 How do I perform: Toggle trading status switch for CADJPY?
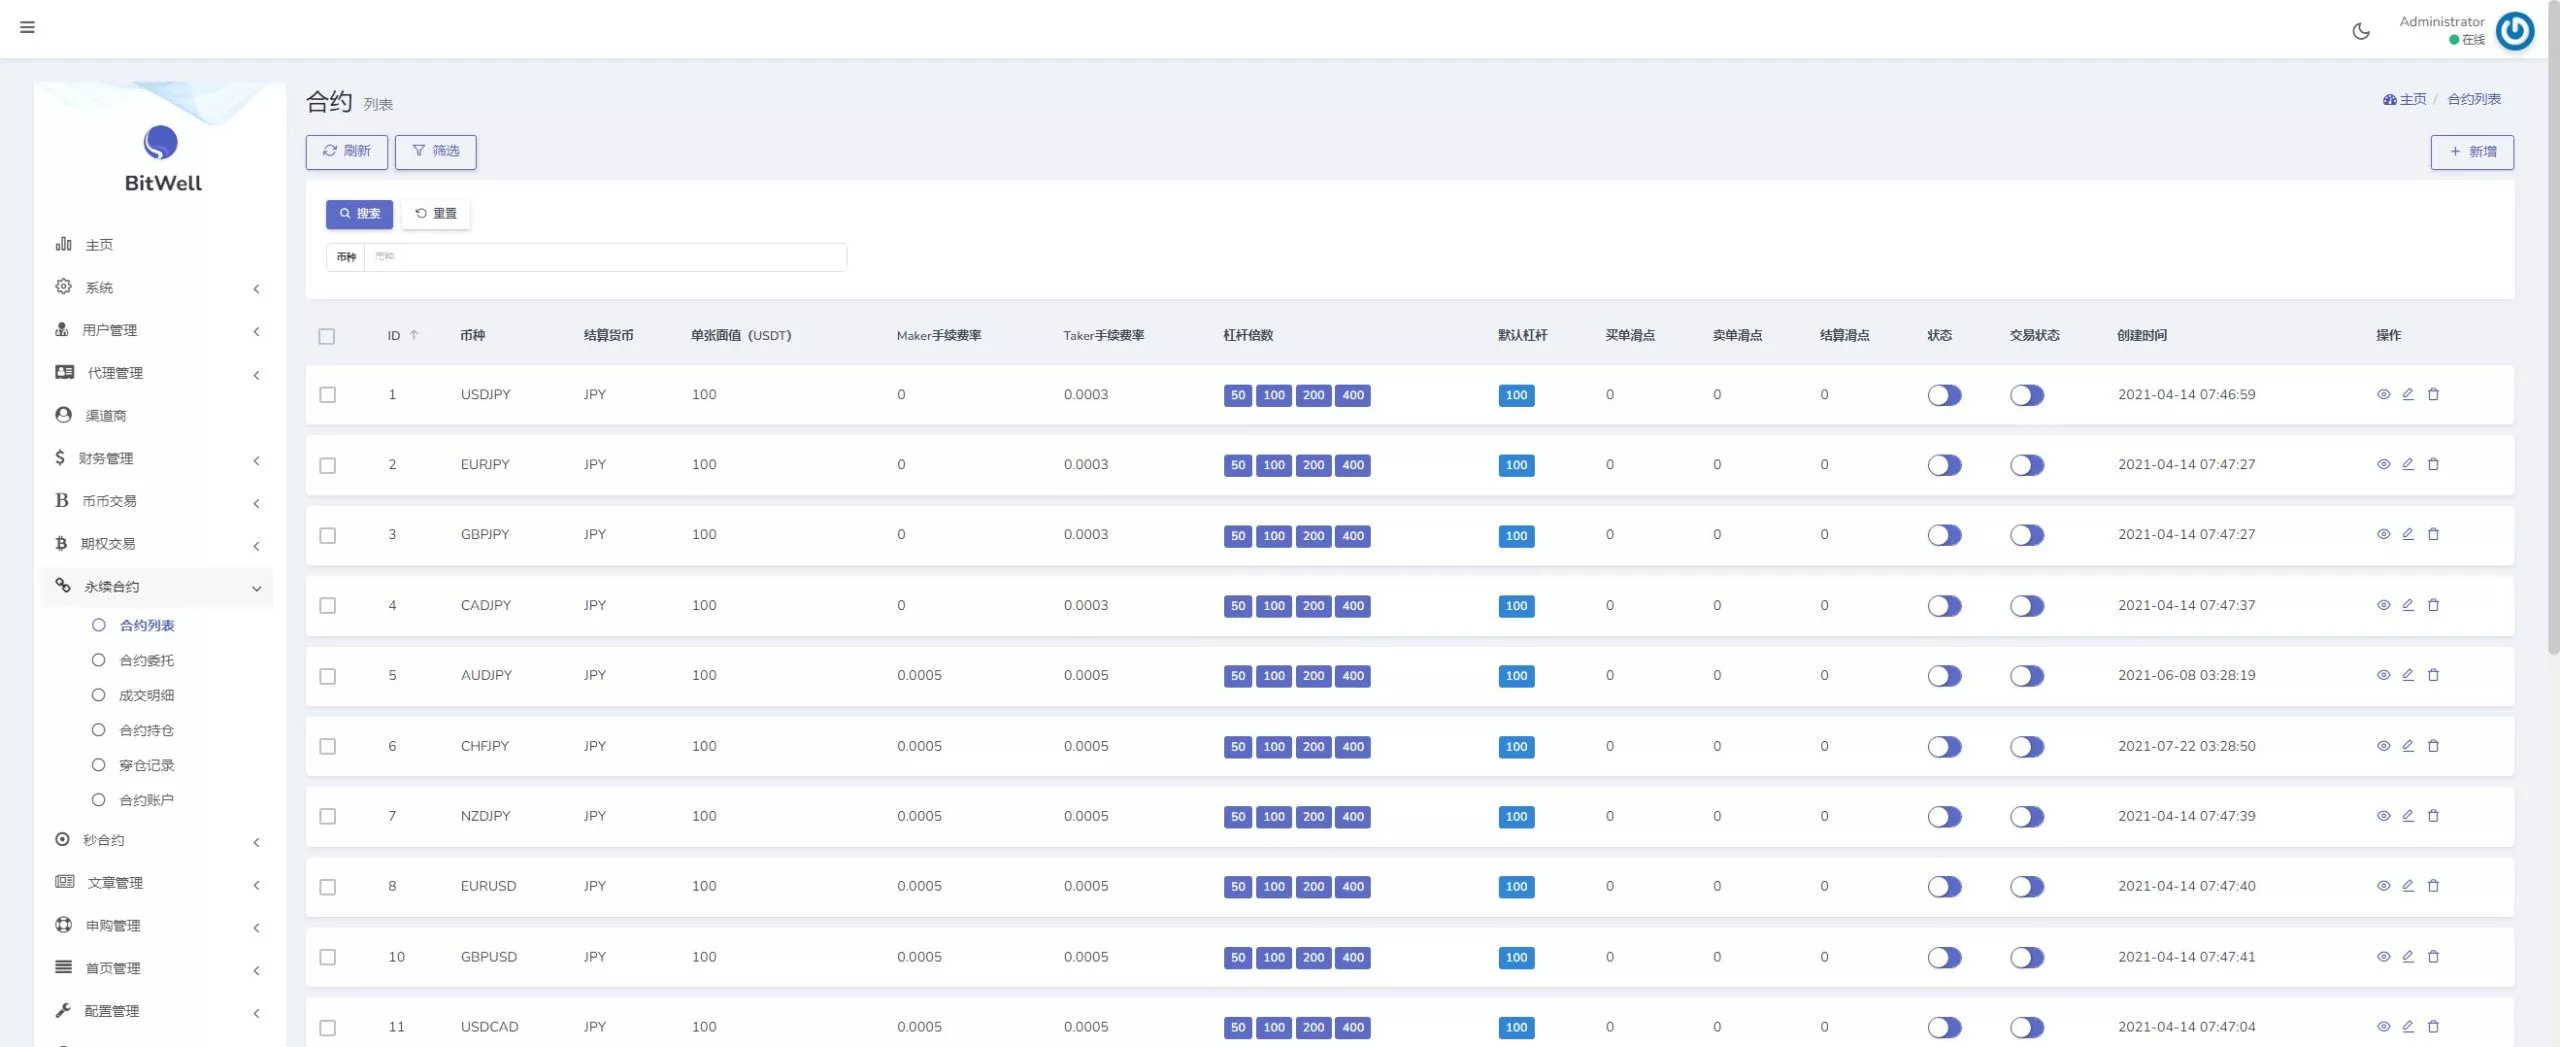(x=2026, y=606)
